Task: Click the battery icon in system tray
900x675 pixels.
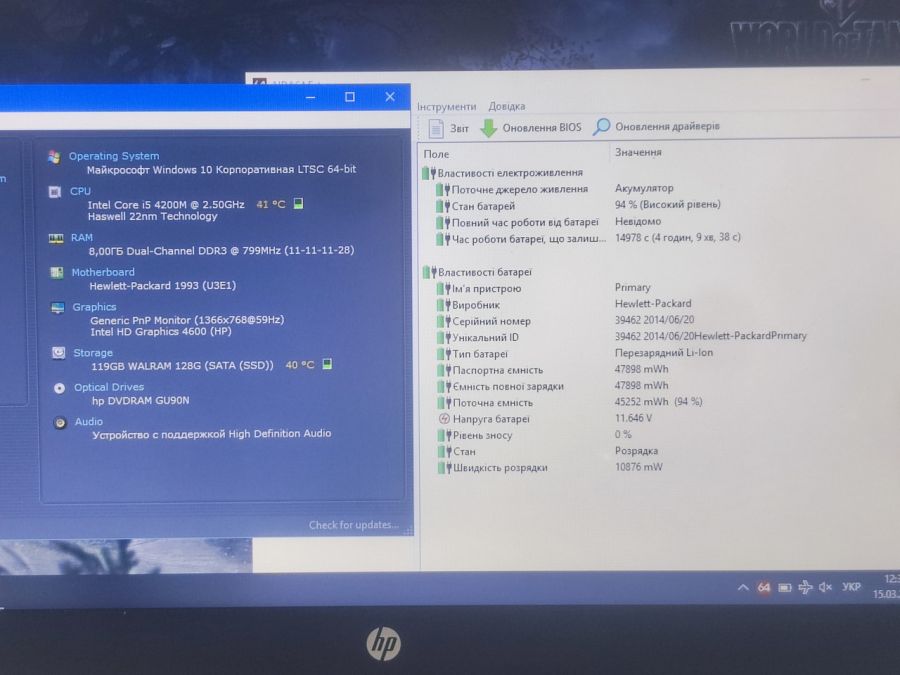Action: [x=785, y=587]
